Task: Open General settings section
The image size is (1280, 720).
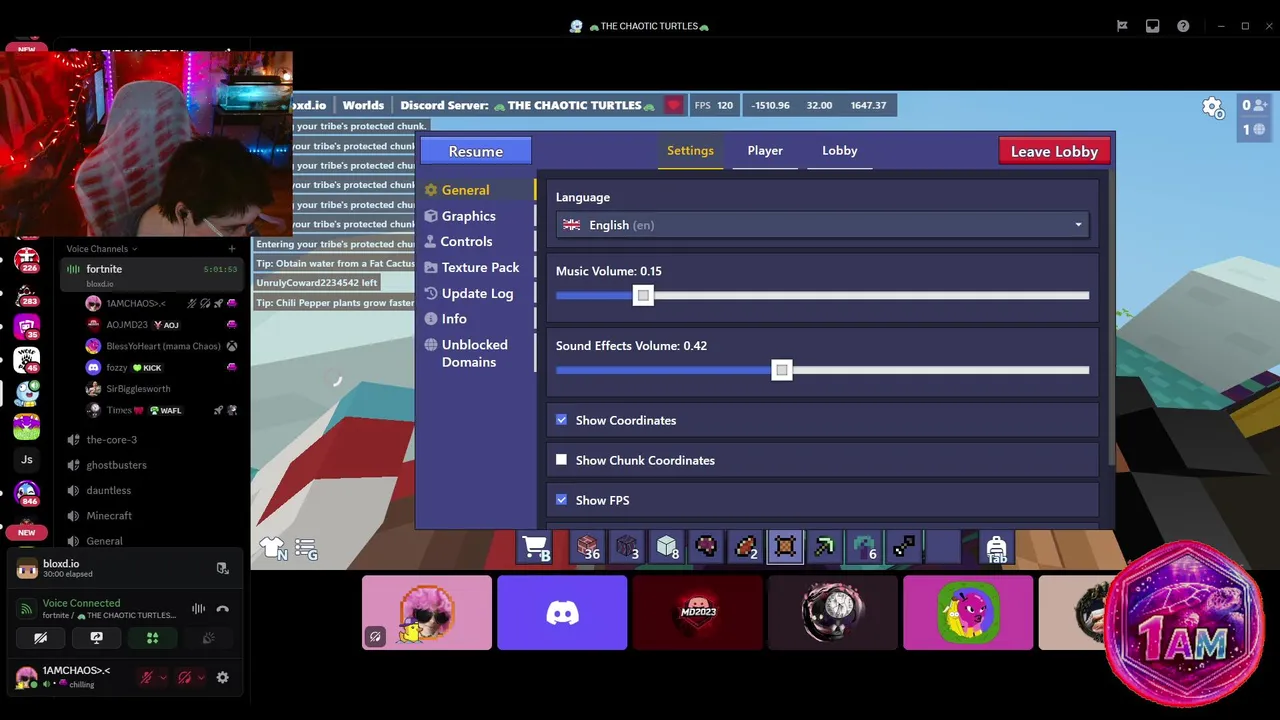Action: (x=476, y=190)
